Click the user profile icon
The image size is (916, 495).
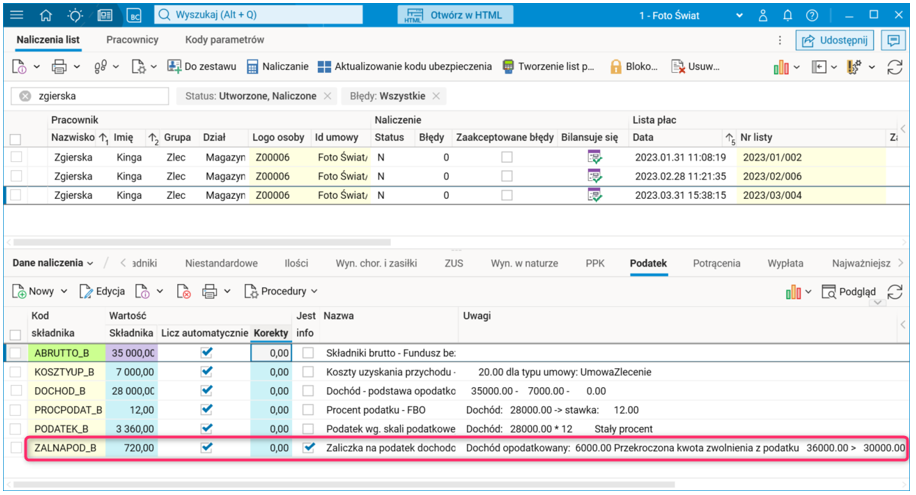click(x=763, y=15)
